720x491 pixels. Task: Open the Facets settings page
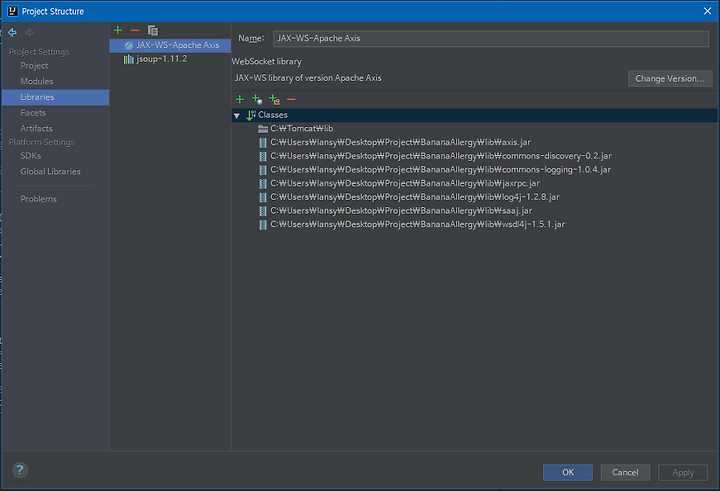pyautogui.click(x=33, y=113)
